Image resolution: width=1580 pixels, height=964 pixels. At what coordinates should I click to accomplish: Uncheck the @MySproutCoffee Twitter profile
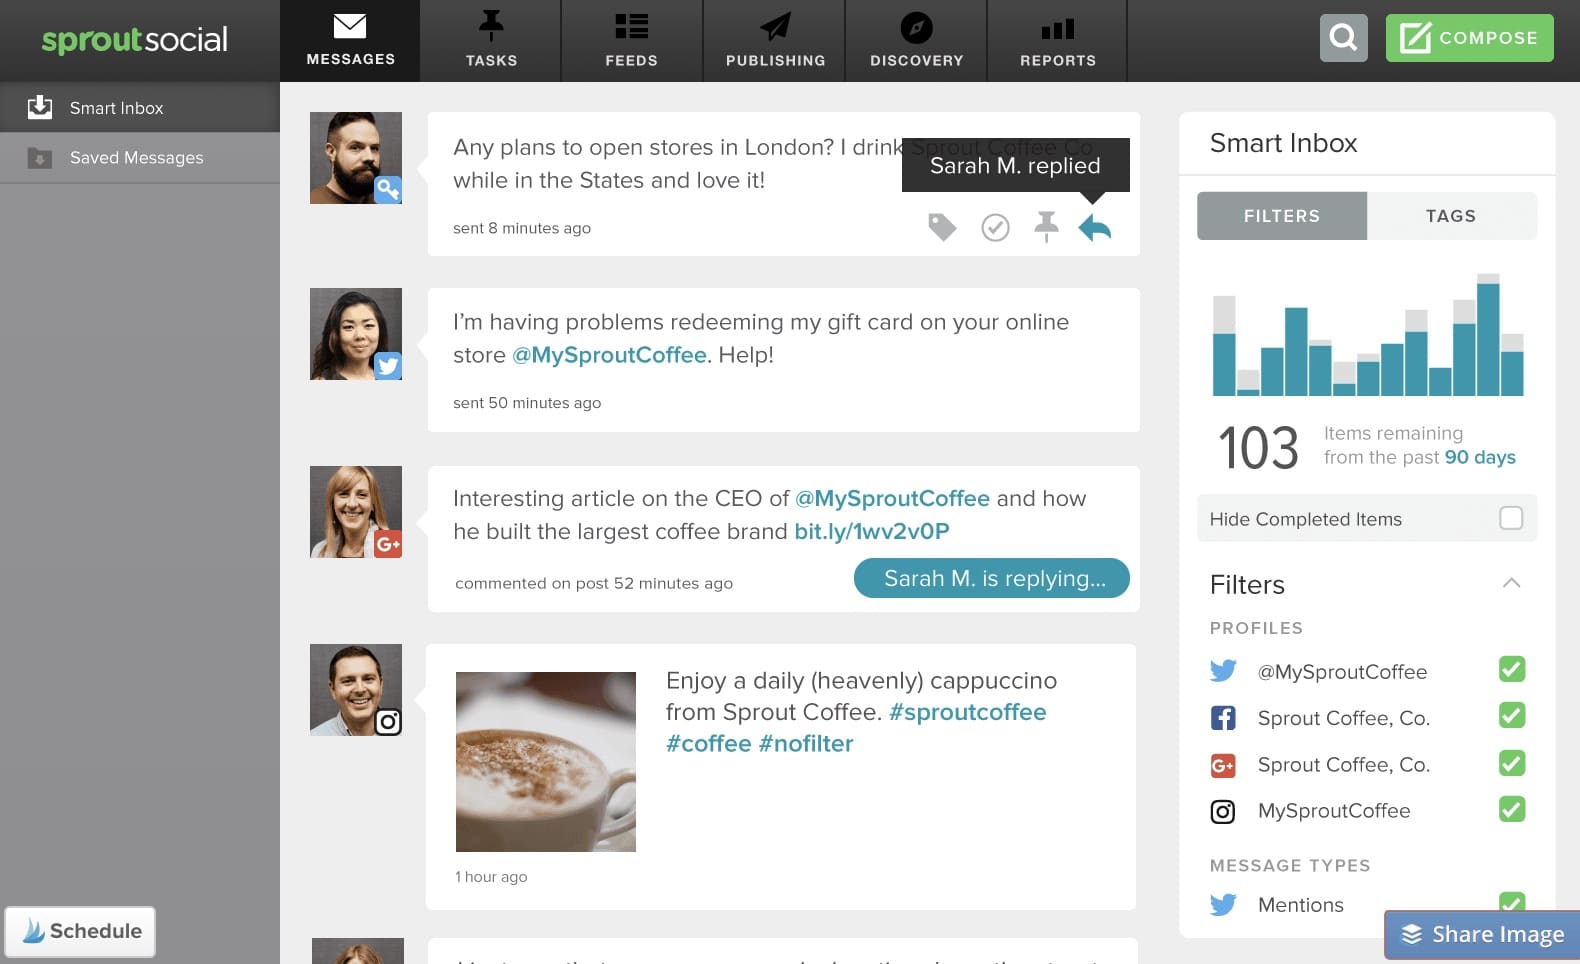click(1512, 669)
